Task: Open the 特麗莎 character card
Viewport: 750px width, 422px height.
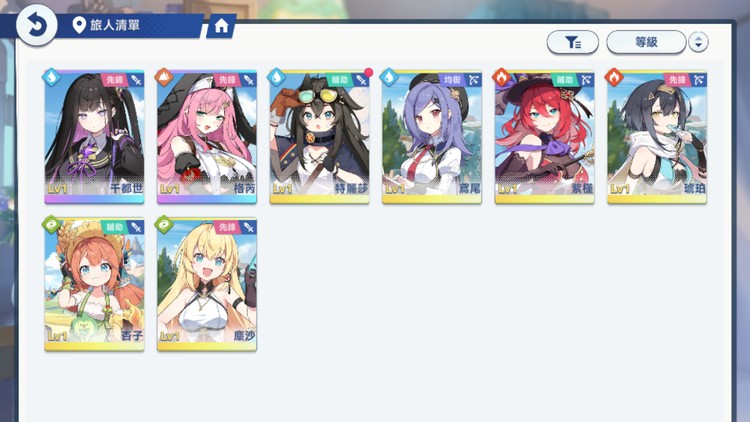Action: [x=320, y=137]
